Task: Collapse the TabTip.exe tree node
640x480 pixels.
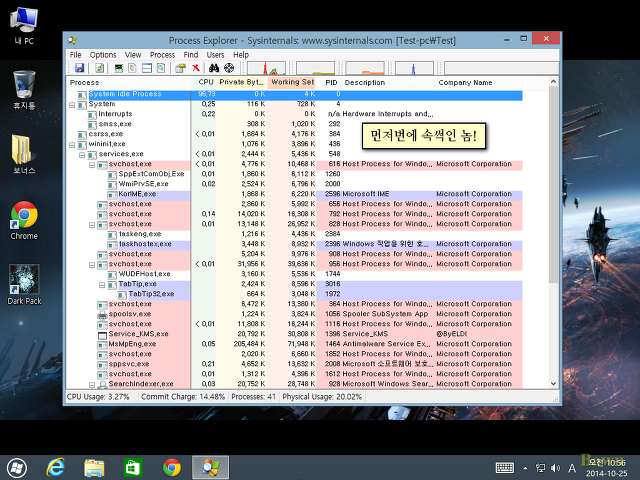Action: (x=102, y=285)
